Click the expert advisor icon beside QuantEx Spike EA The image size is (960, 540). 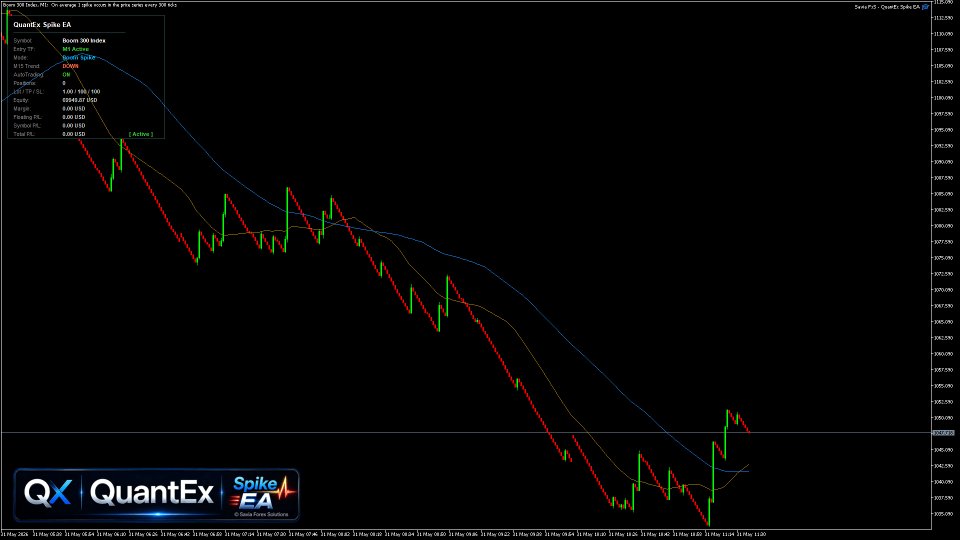click(x=926, y=7)
